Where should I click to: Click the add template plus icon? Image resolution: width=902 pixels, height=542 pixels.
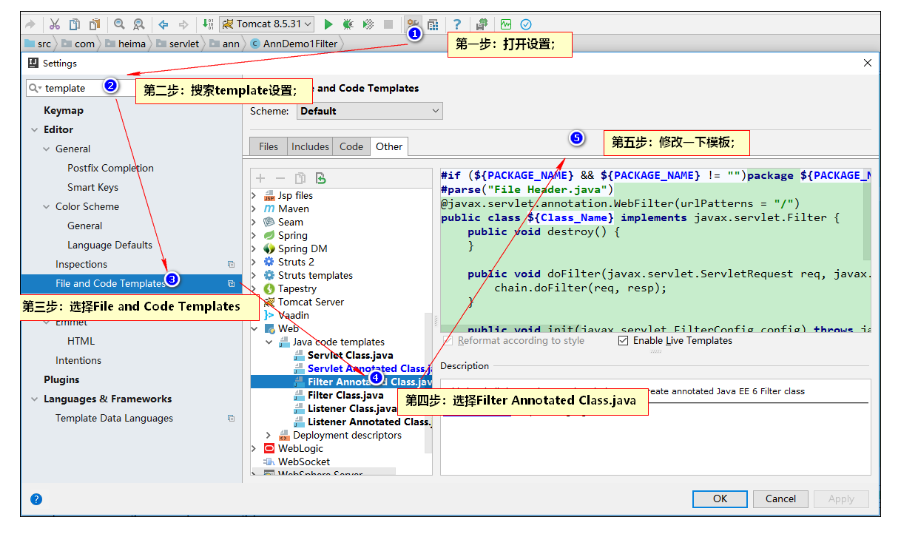261,178
